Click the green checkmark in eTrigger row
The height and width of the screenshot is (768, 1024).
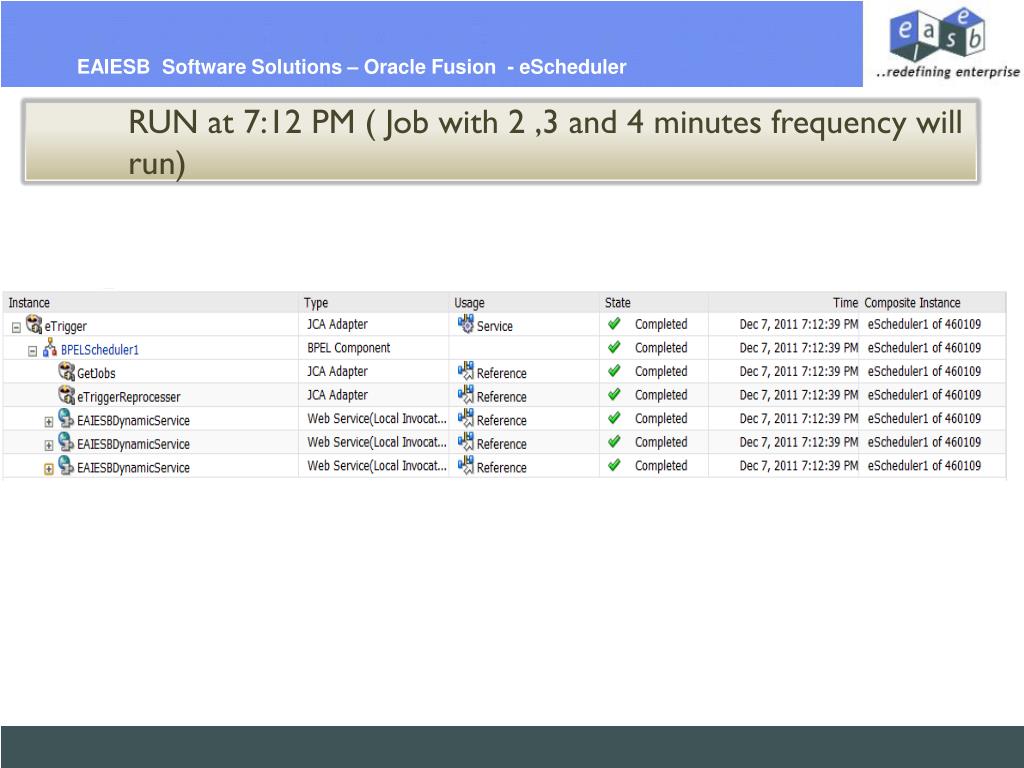pos(614,324)
